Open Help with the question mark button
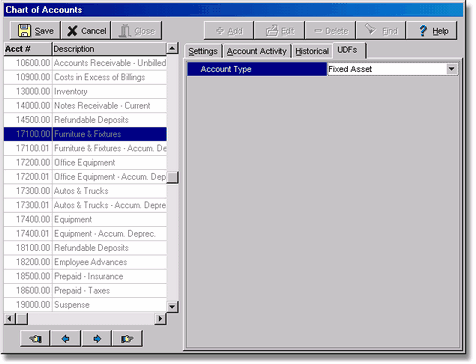Image resolution: width=476 pixels, height=364 pixels. 432,31
